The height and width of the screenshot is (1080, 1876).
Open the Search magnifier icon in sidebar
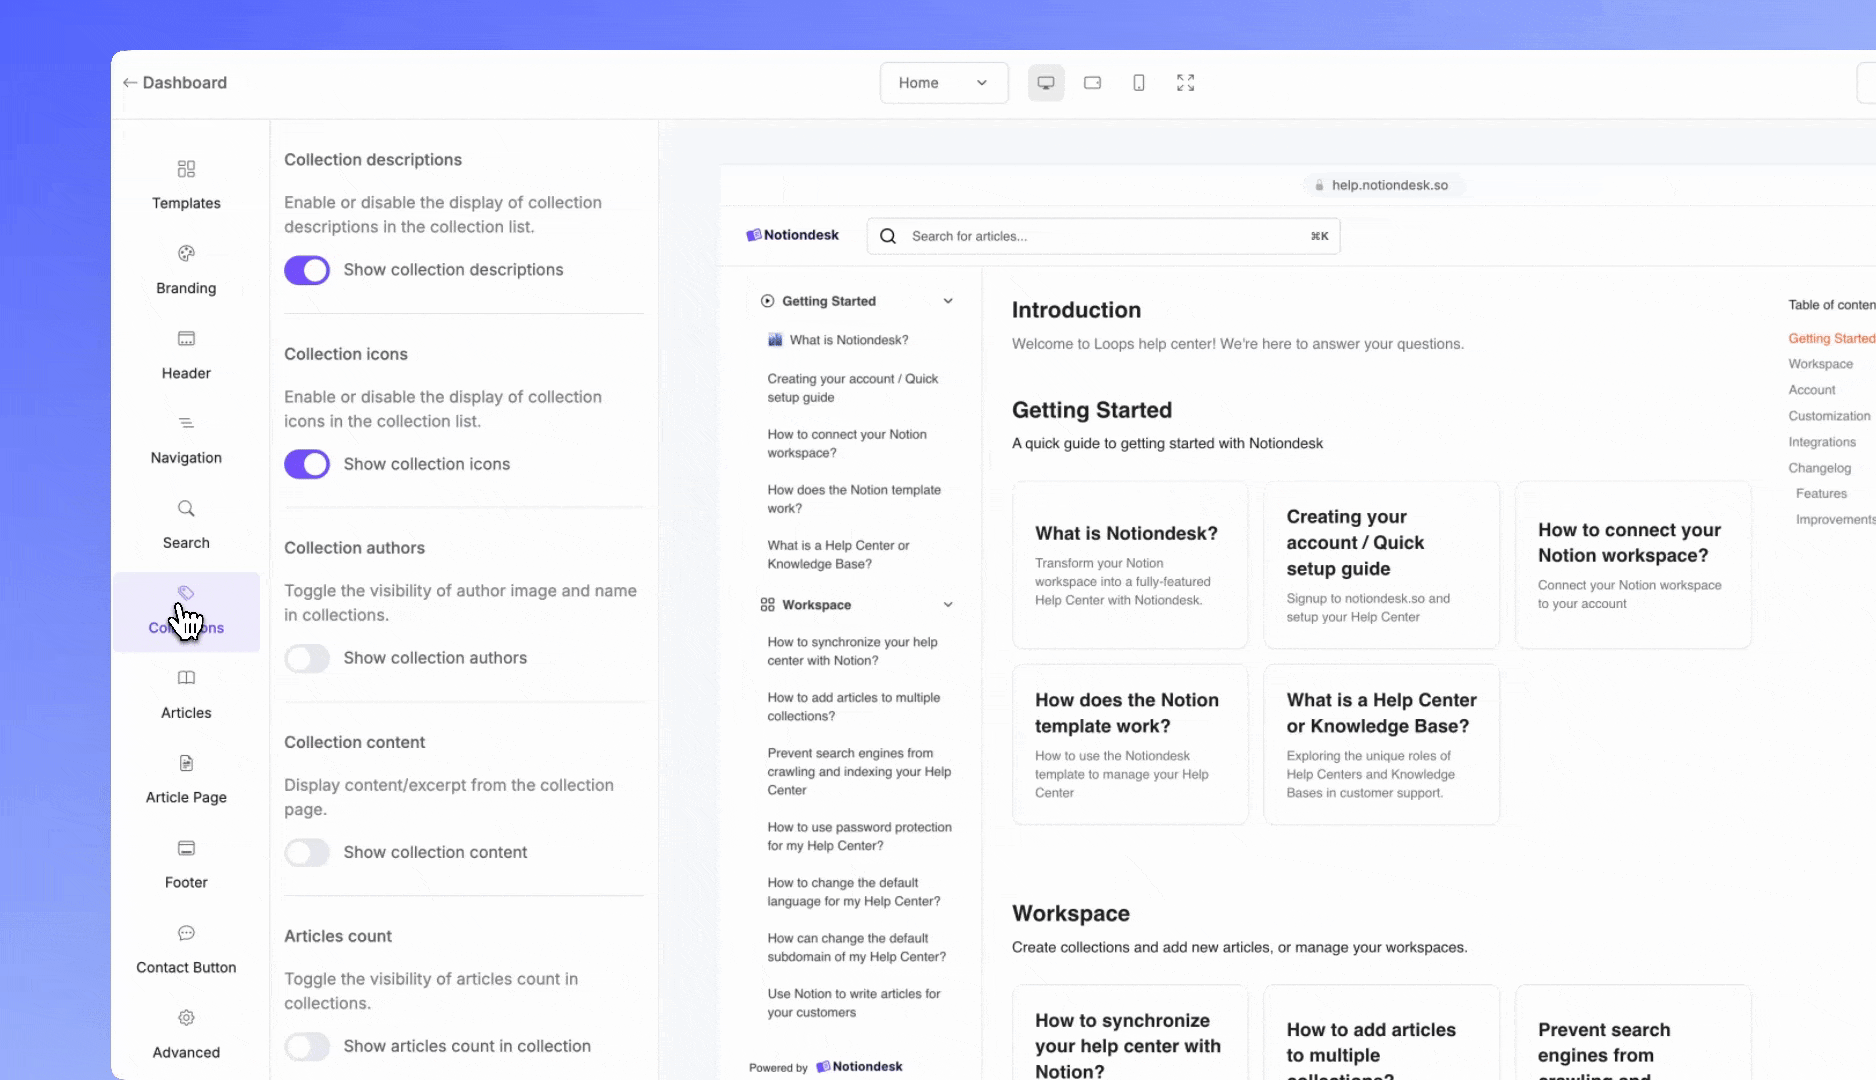pyautogui.click(x=186, y=508)
